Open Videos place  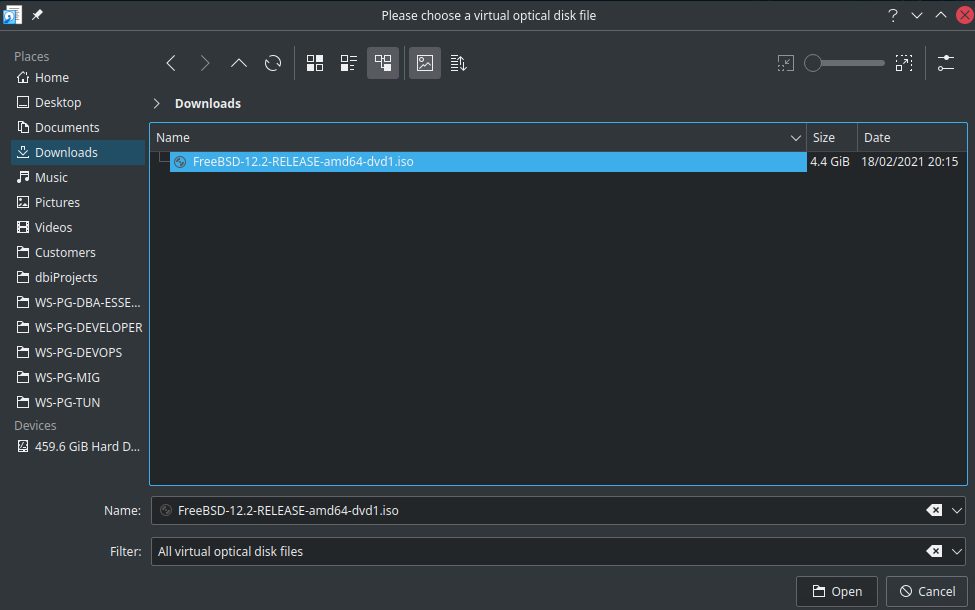pos(78,227)
